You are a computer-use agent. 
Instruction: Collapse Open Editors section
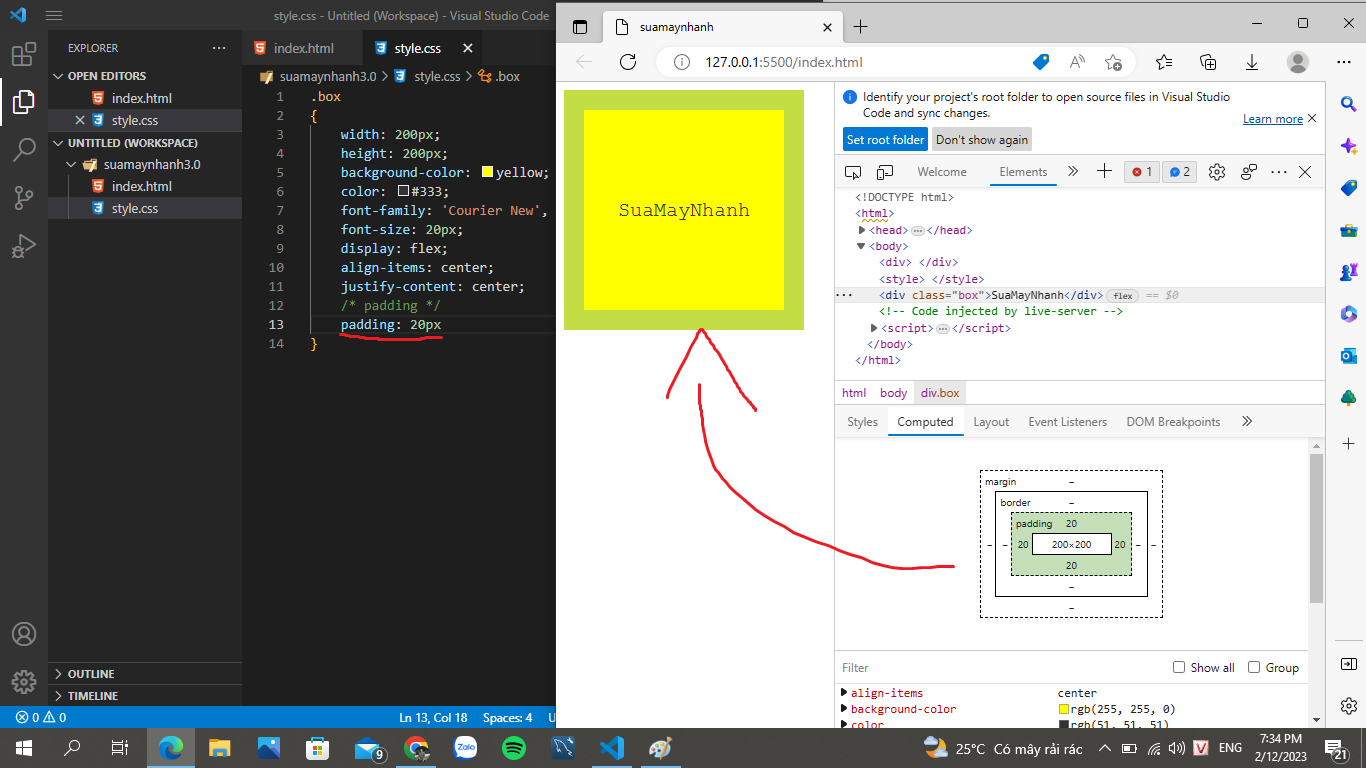[x=58, y=76]
